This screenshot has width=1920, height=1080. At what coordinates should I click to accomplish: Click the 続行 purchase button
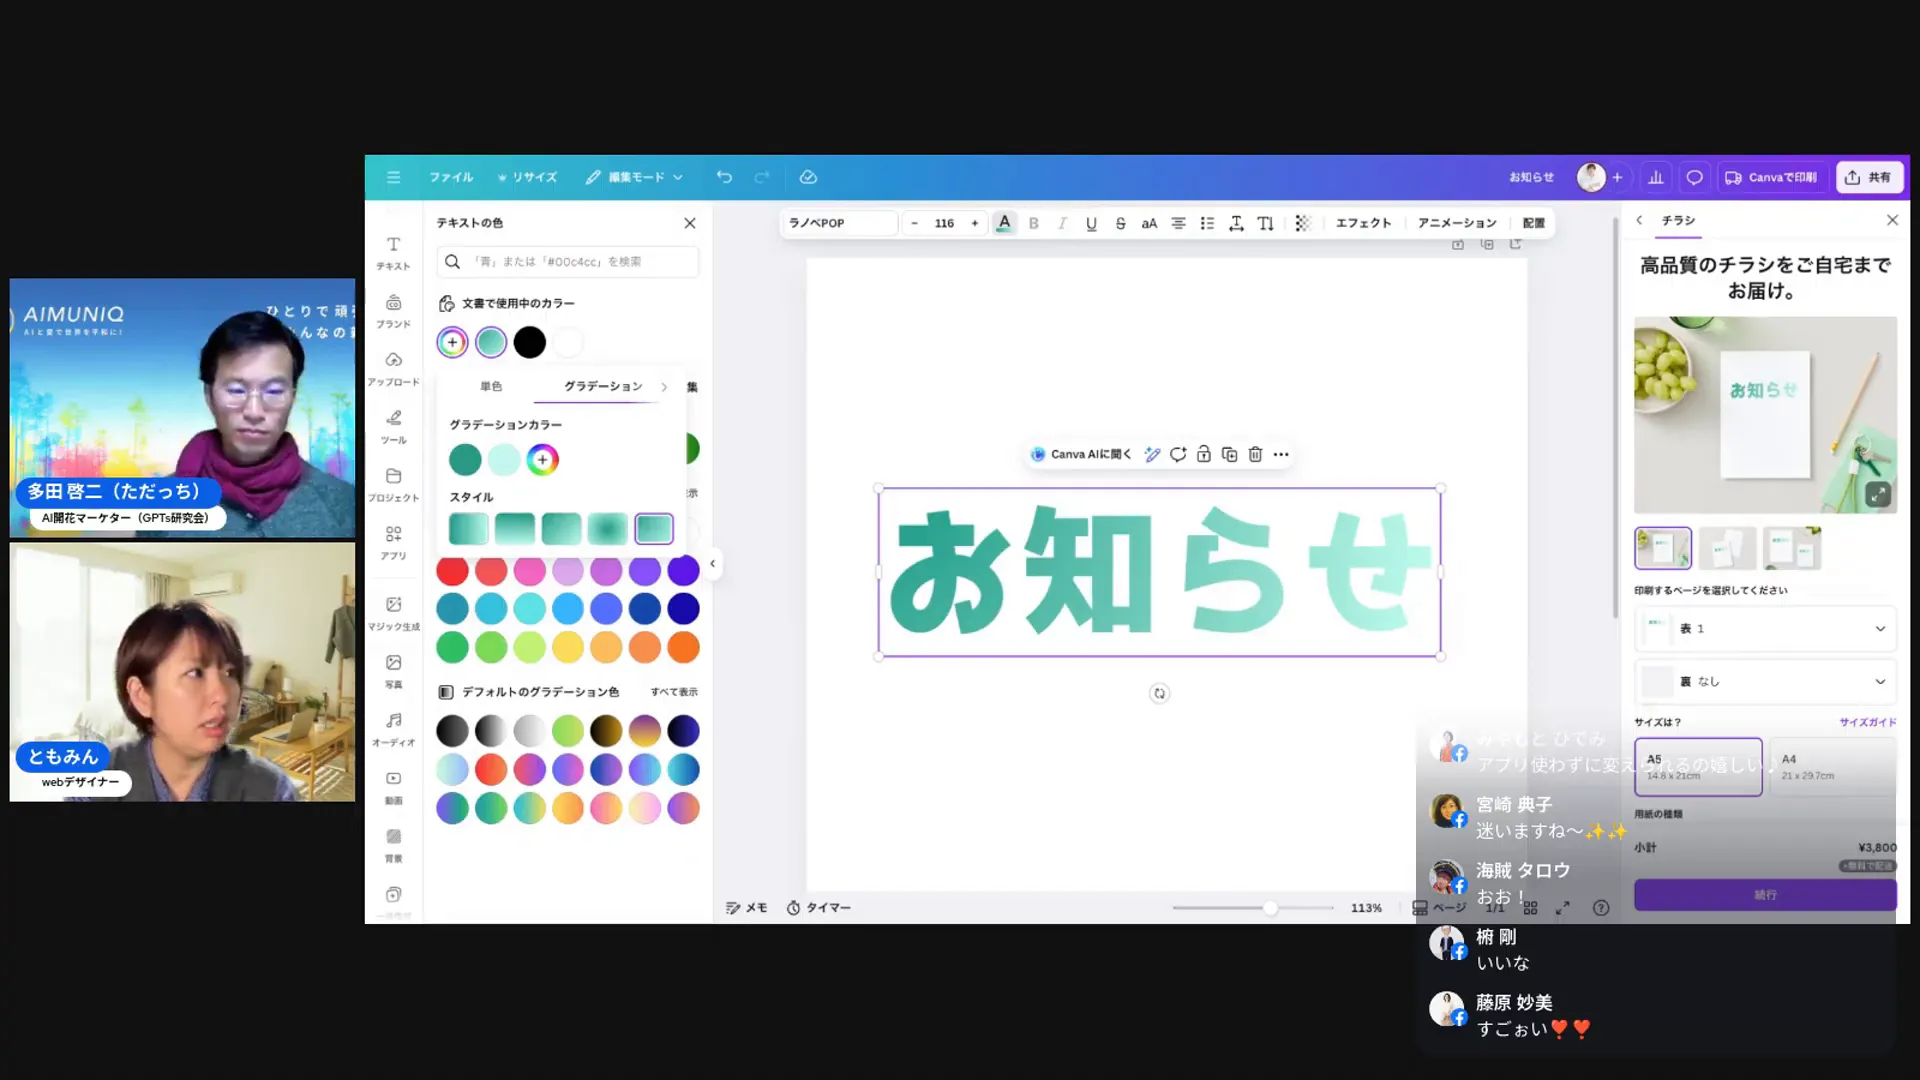point(1764,894)
